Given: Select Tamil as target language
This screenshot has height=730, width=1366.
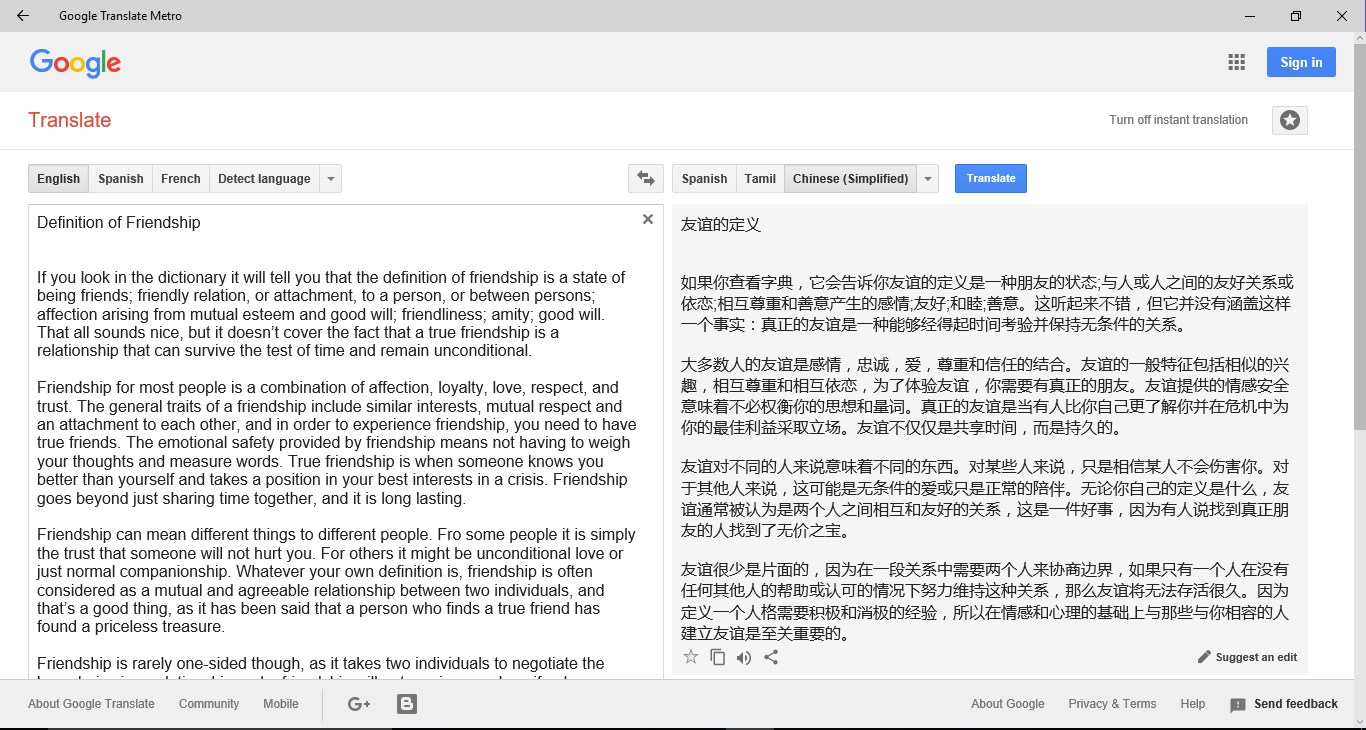Looking at the screenshot, I should click(760, 179).
